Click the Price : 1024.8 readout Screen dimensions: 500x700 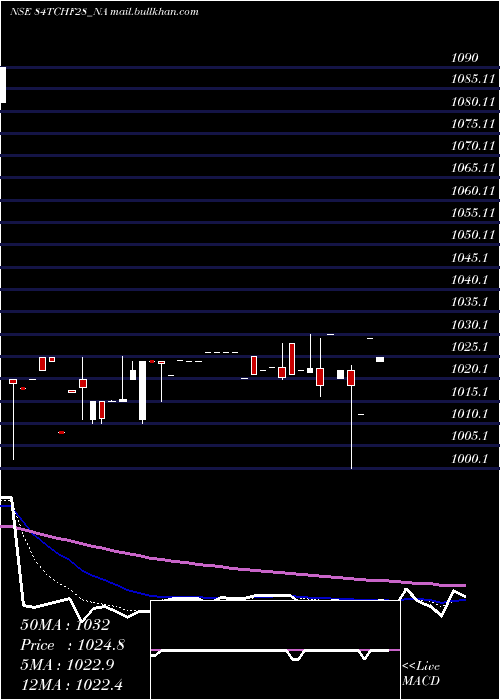coord(73,645)
